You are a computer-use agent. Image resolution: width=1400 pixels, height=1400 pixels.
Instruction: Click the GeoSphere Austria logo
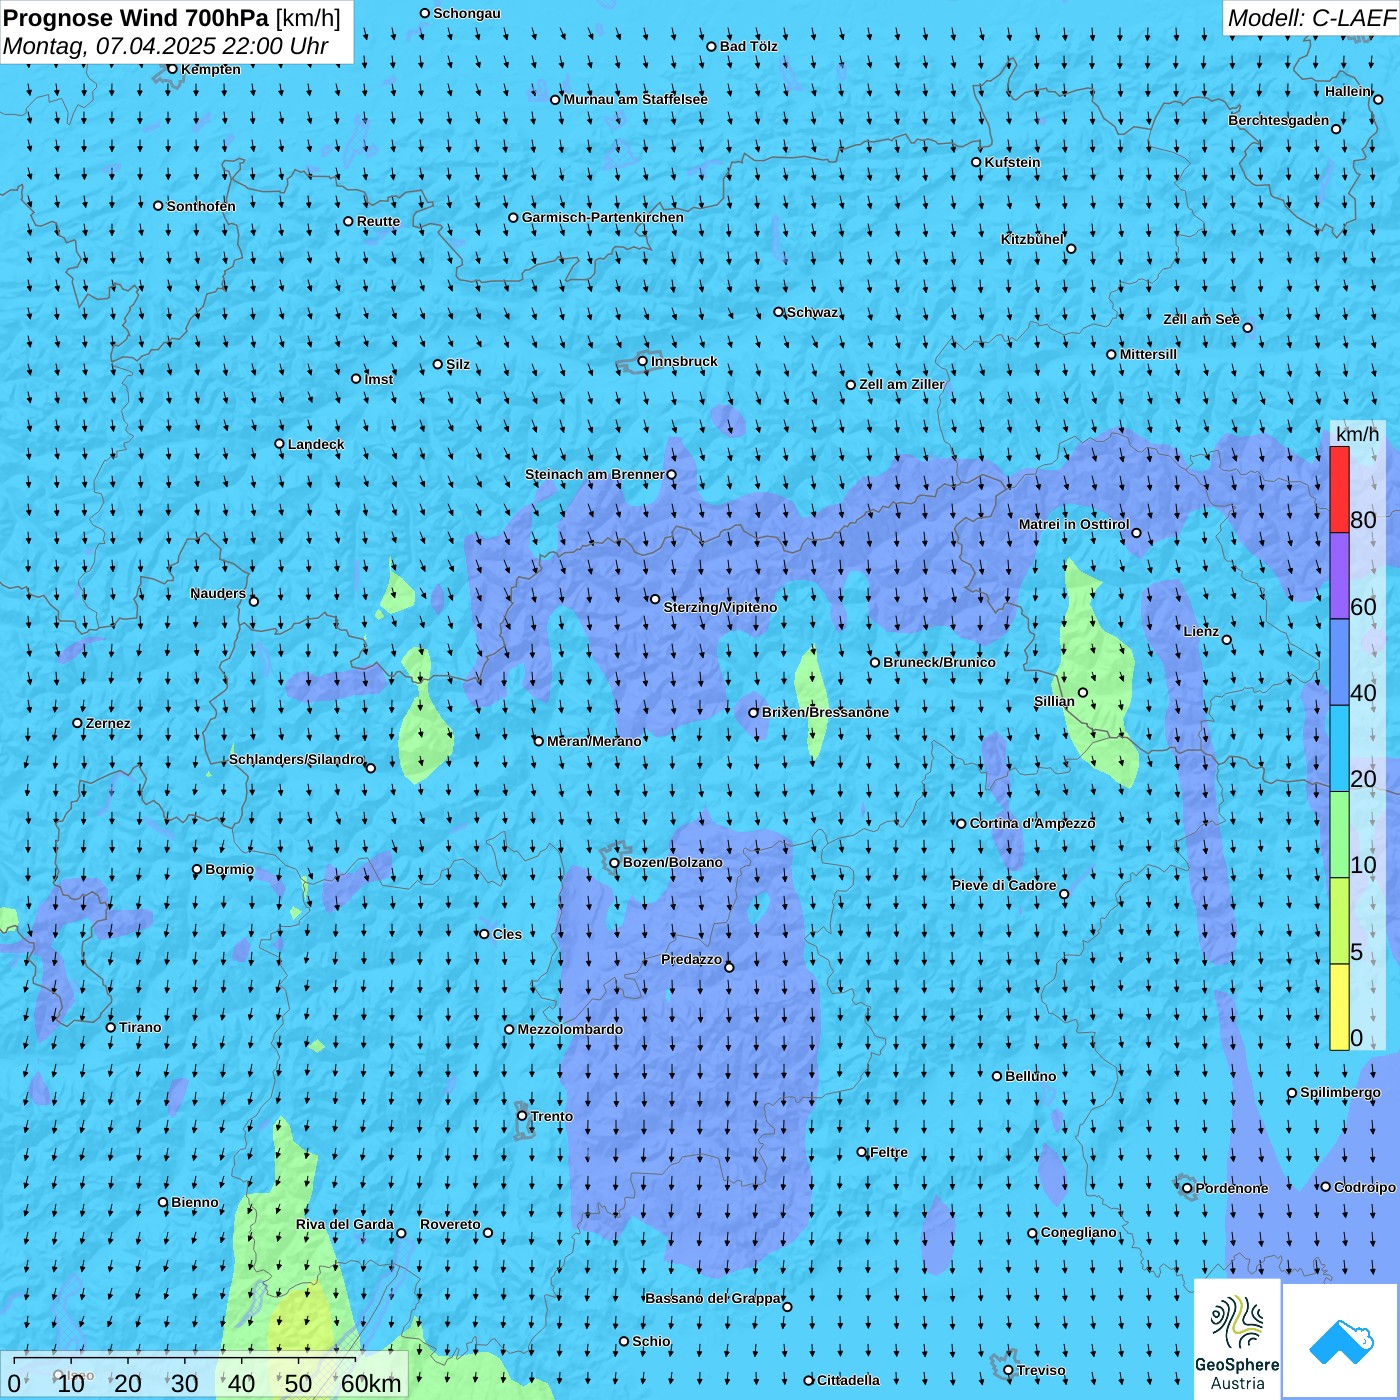click(x=1237, y=1339)
